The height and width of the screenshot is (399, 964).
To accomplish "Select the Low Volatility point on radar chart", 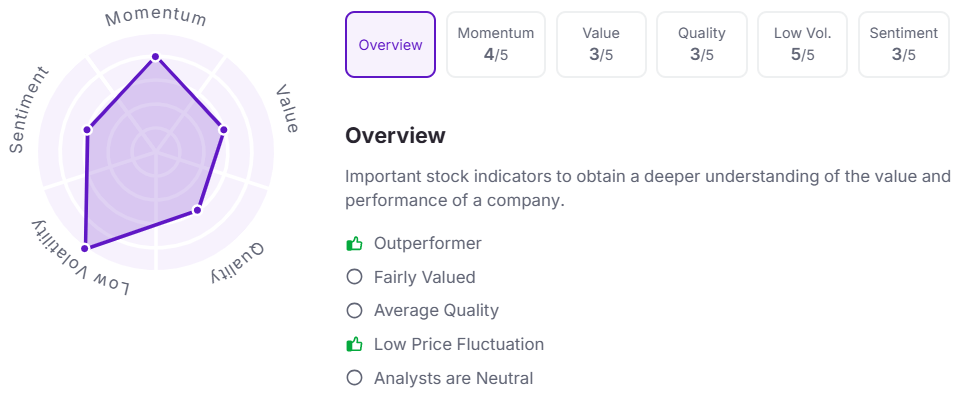I will [x=85, y=248].
